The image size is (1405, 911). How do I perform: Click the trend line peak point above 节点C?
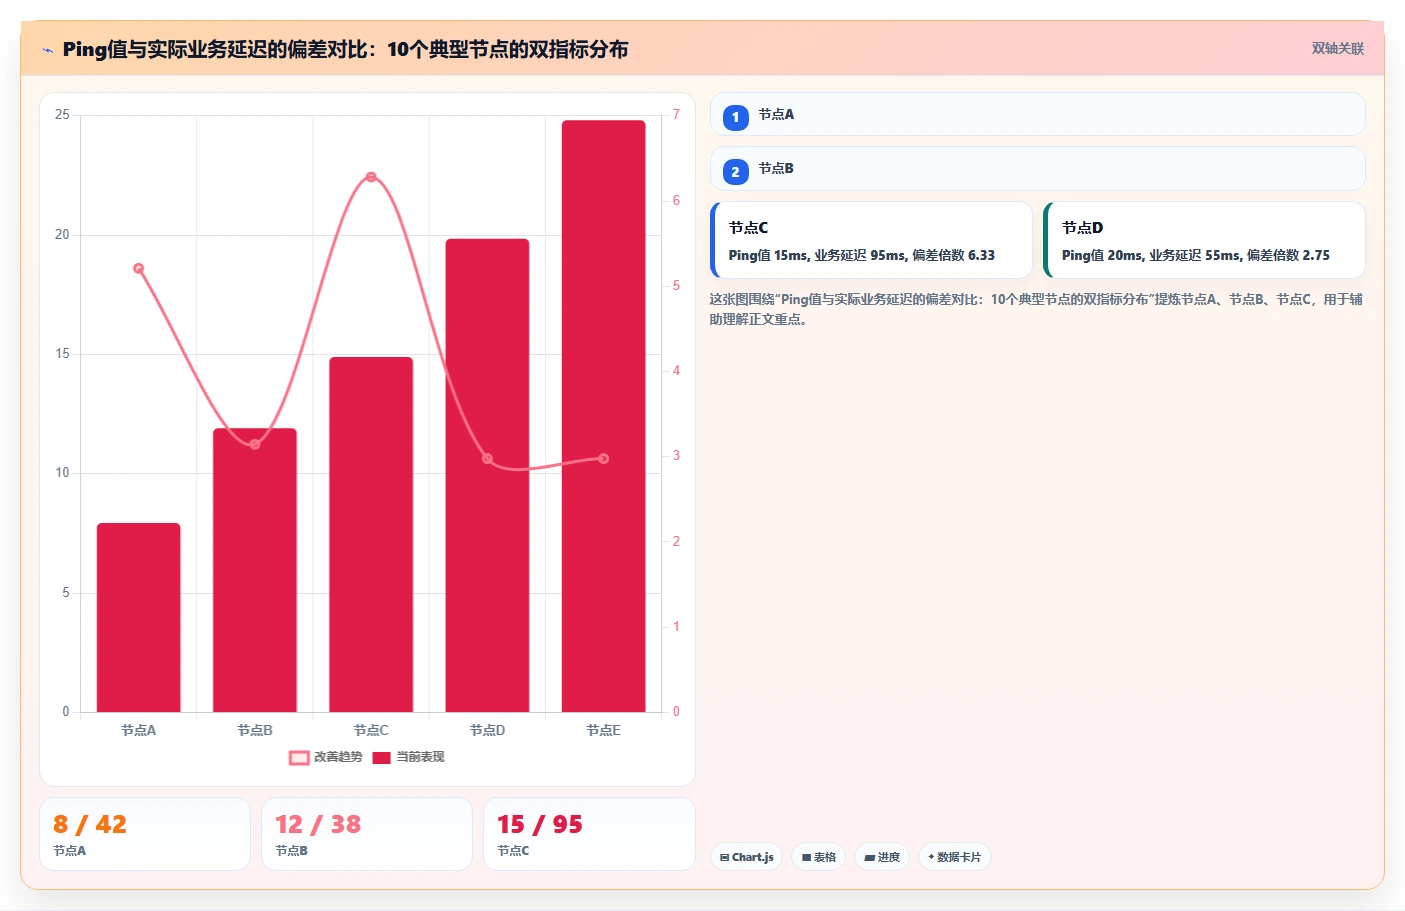click(371, 177)
